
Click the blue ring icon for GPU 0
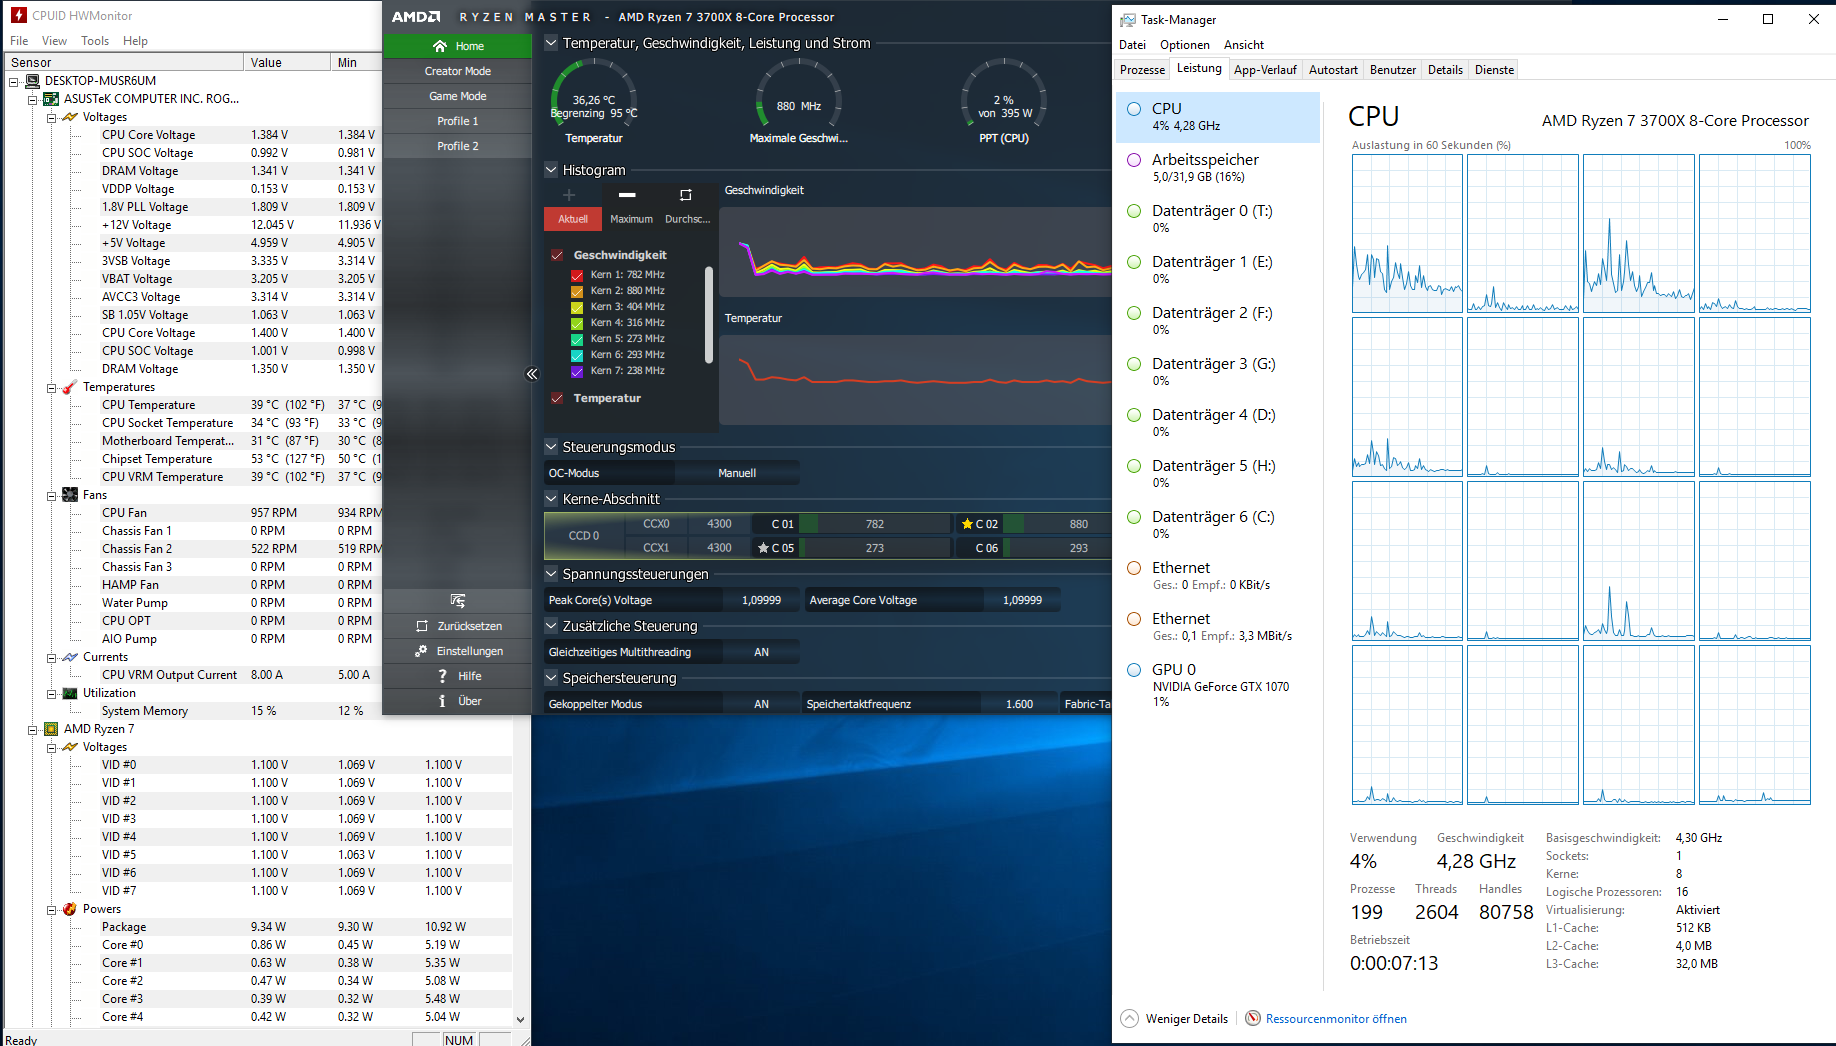1134,670
